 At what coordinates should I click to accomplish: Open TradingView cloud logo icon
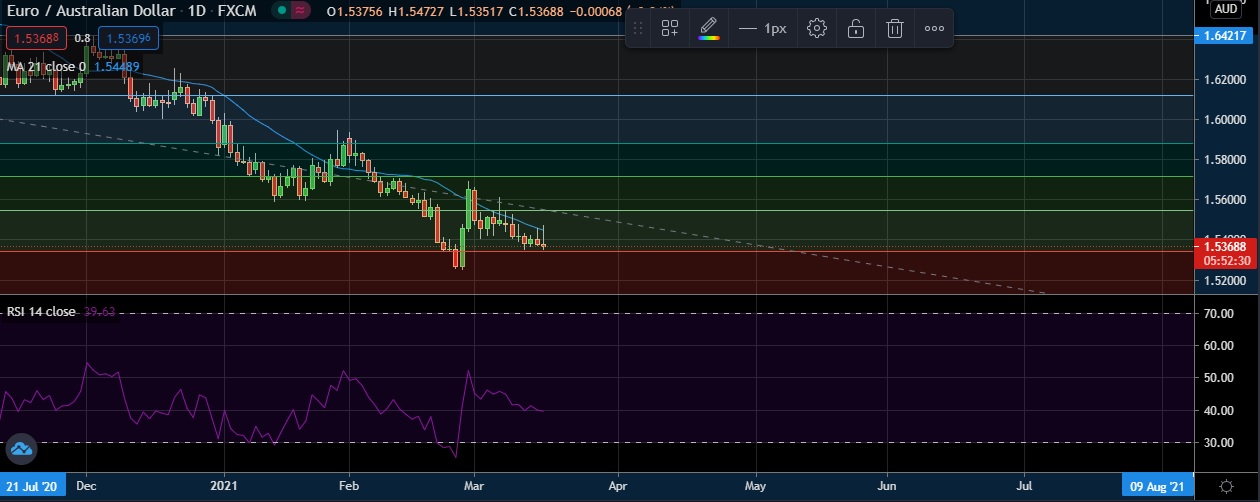21,451
